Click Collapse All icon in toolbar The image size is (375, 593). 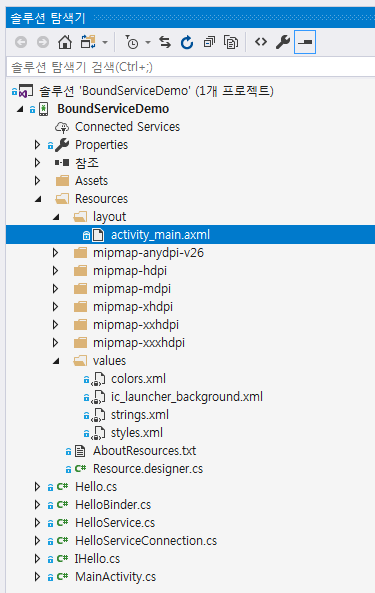(209, 42)
